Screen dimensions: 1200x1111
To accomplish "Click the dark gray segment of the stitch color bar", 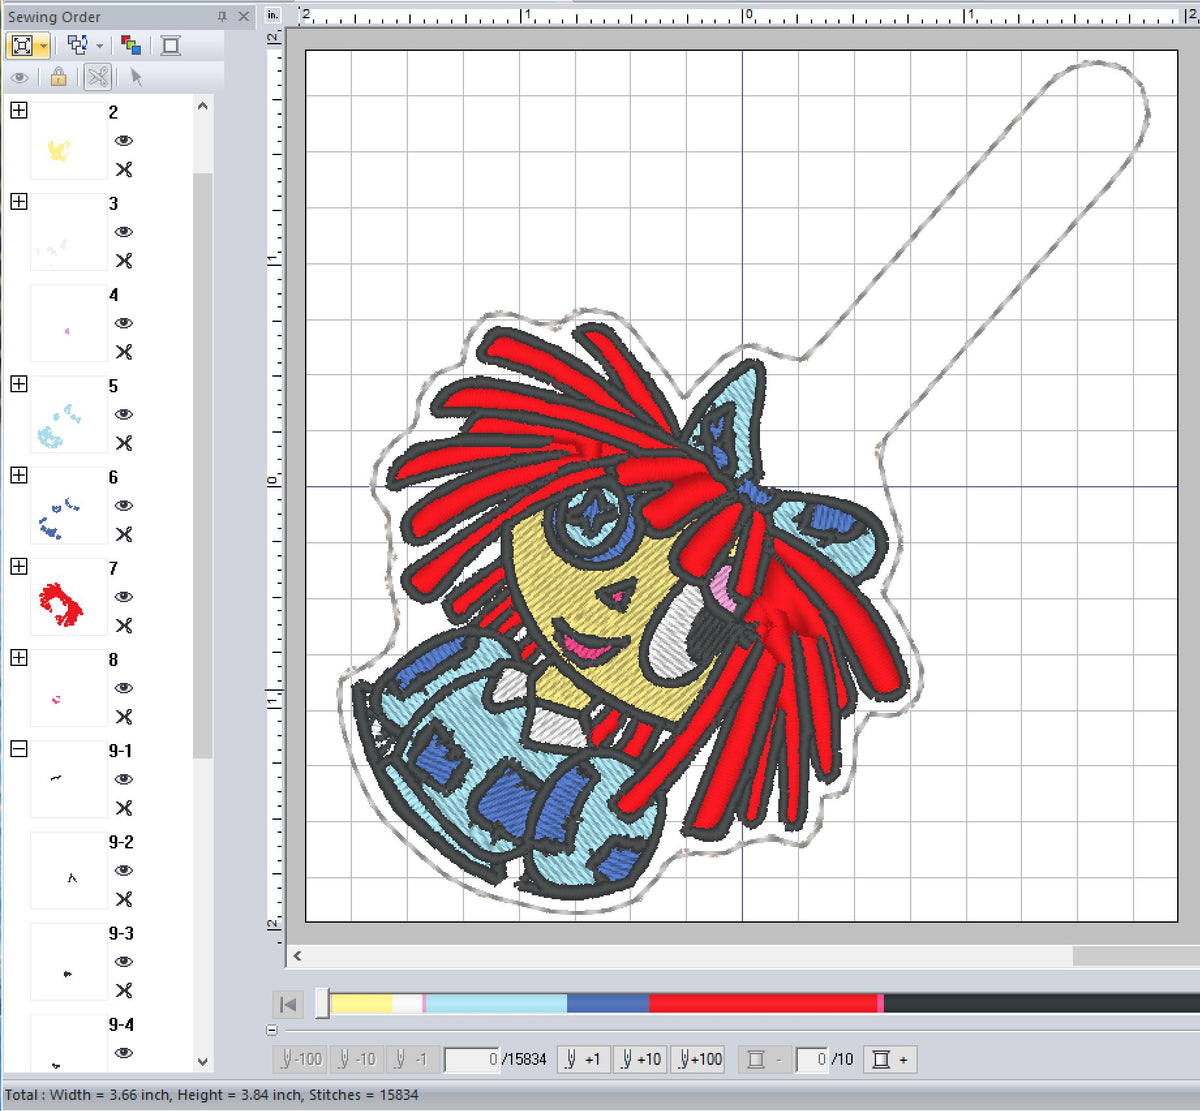I will coord(1041,1003).
